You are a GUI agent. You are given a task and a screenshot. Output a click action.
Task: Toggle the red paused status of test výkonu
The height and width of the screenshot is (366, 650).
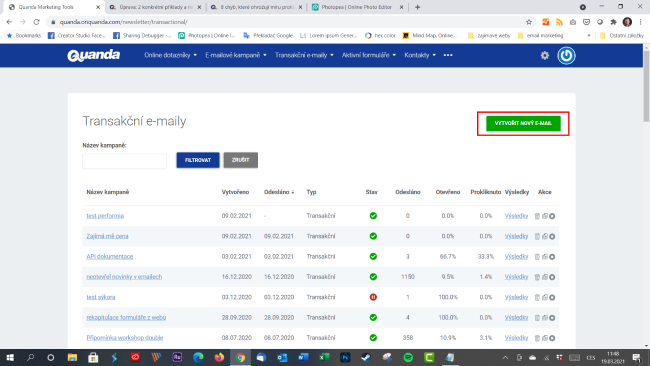click(x=373, y=297)
